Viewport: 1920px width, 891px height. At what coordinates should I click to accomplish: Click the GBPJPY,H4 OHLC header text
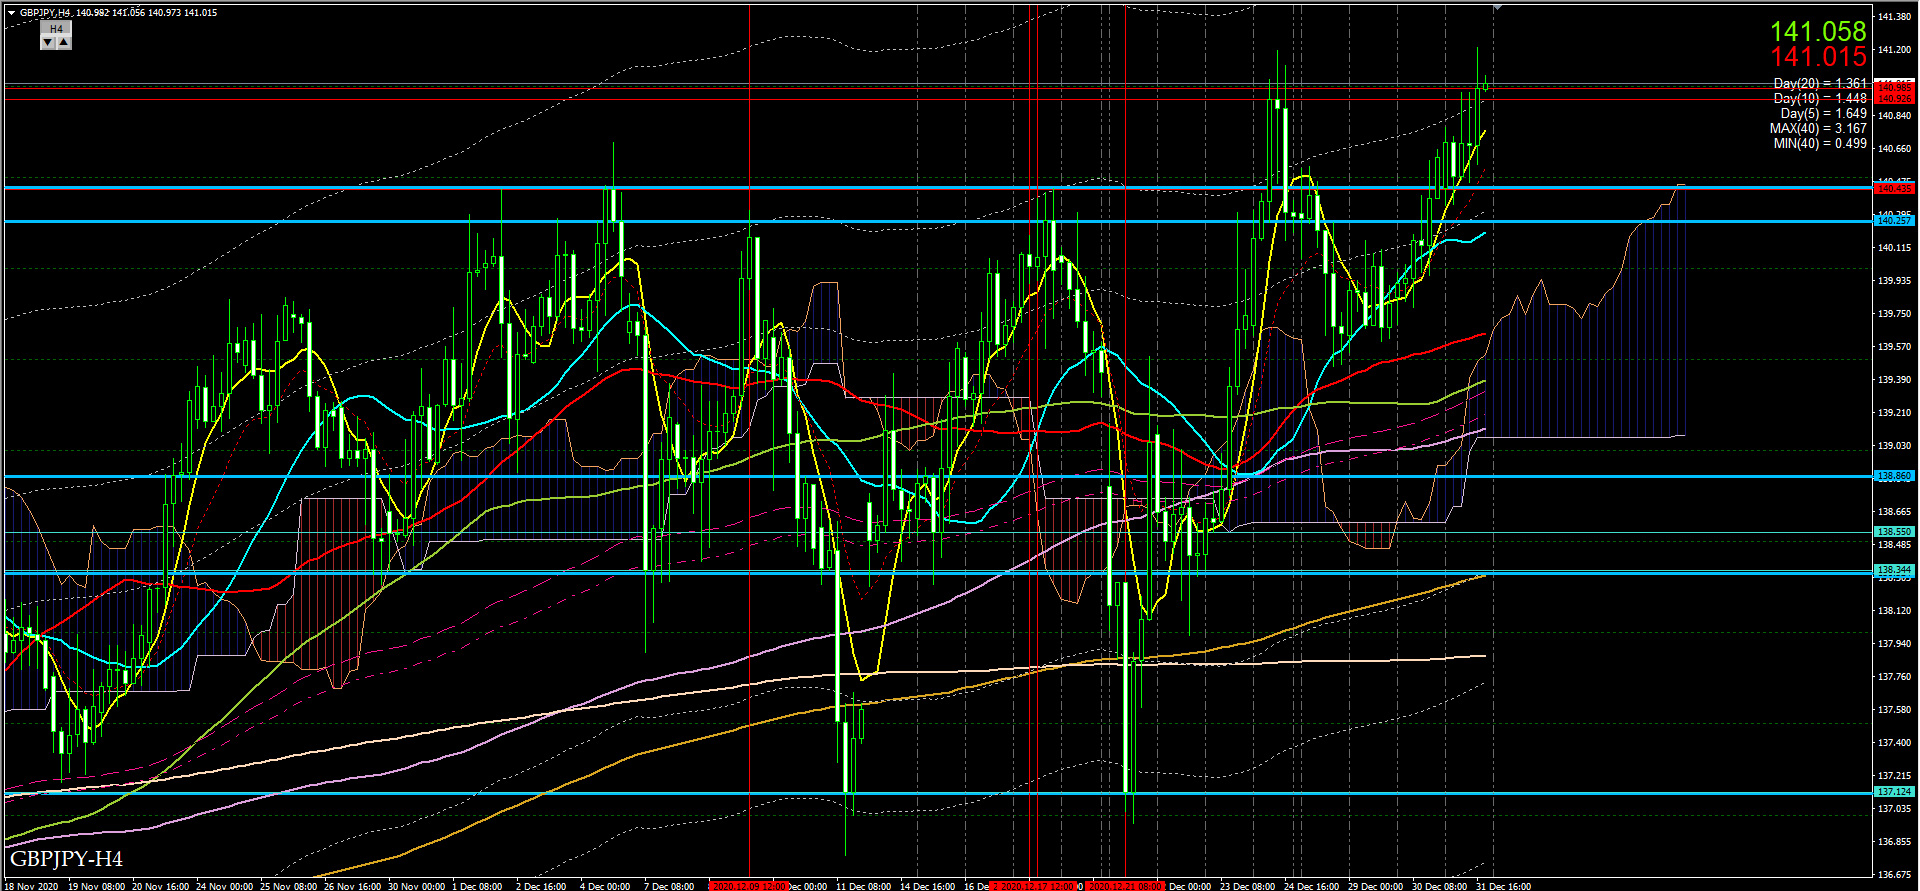[118, 13]
